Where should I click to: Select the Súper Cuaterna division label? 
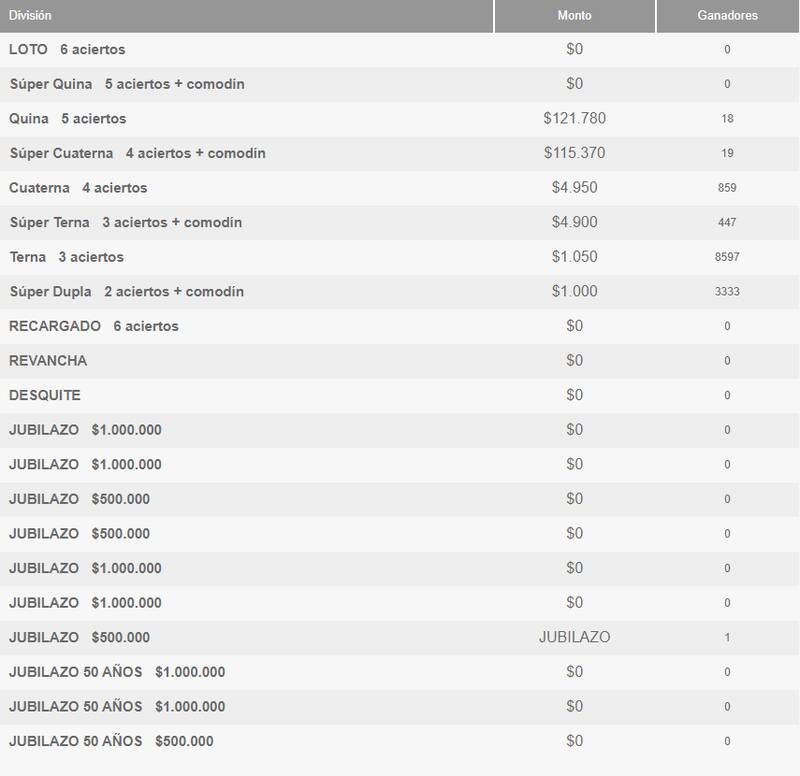click(x=136, y=153)
